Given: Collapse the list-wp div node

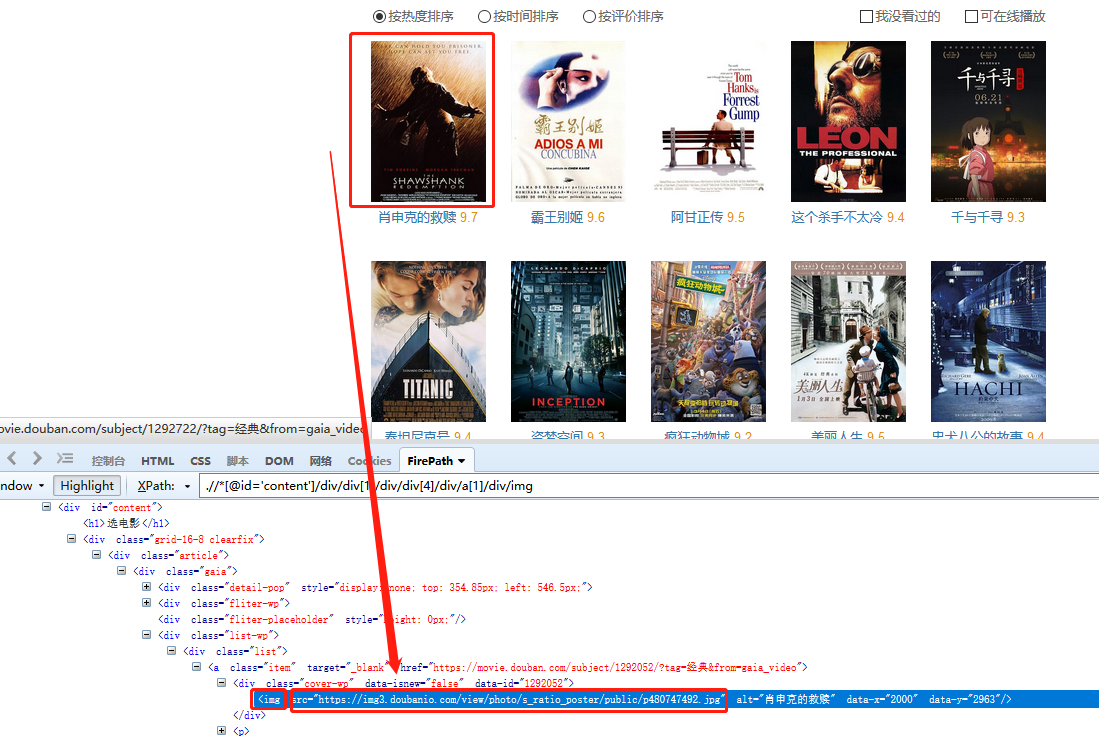Looking at the screenshot, I should point(146,634).
